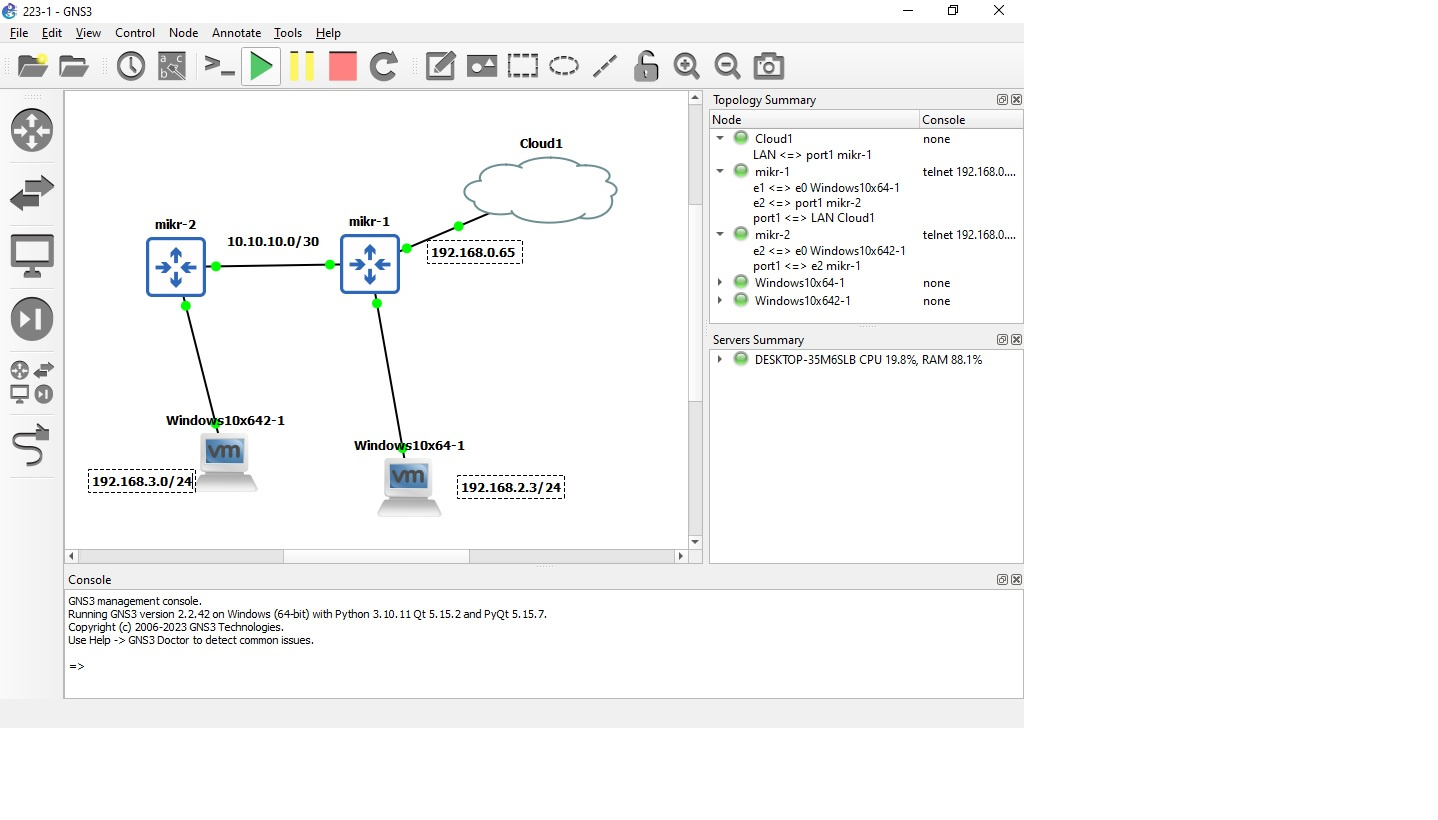Select the Windows10x64-1 VM on canvas
The height and width of the screenshot is (820, 1438).
coord(409,486)
